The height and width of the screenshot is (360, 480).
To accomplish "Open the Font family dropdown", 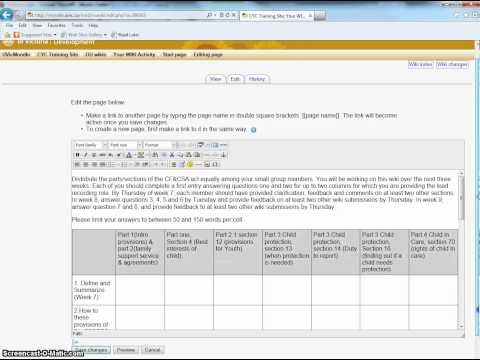I will [91, 145].
